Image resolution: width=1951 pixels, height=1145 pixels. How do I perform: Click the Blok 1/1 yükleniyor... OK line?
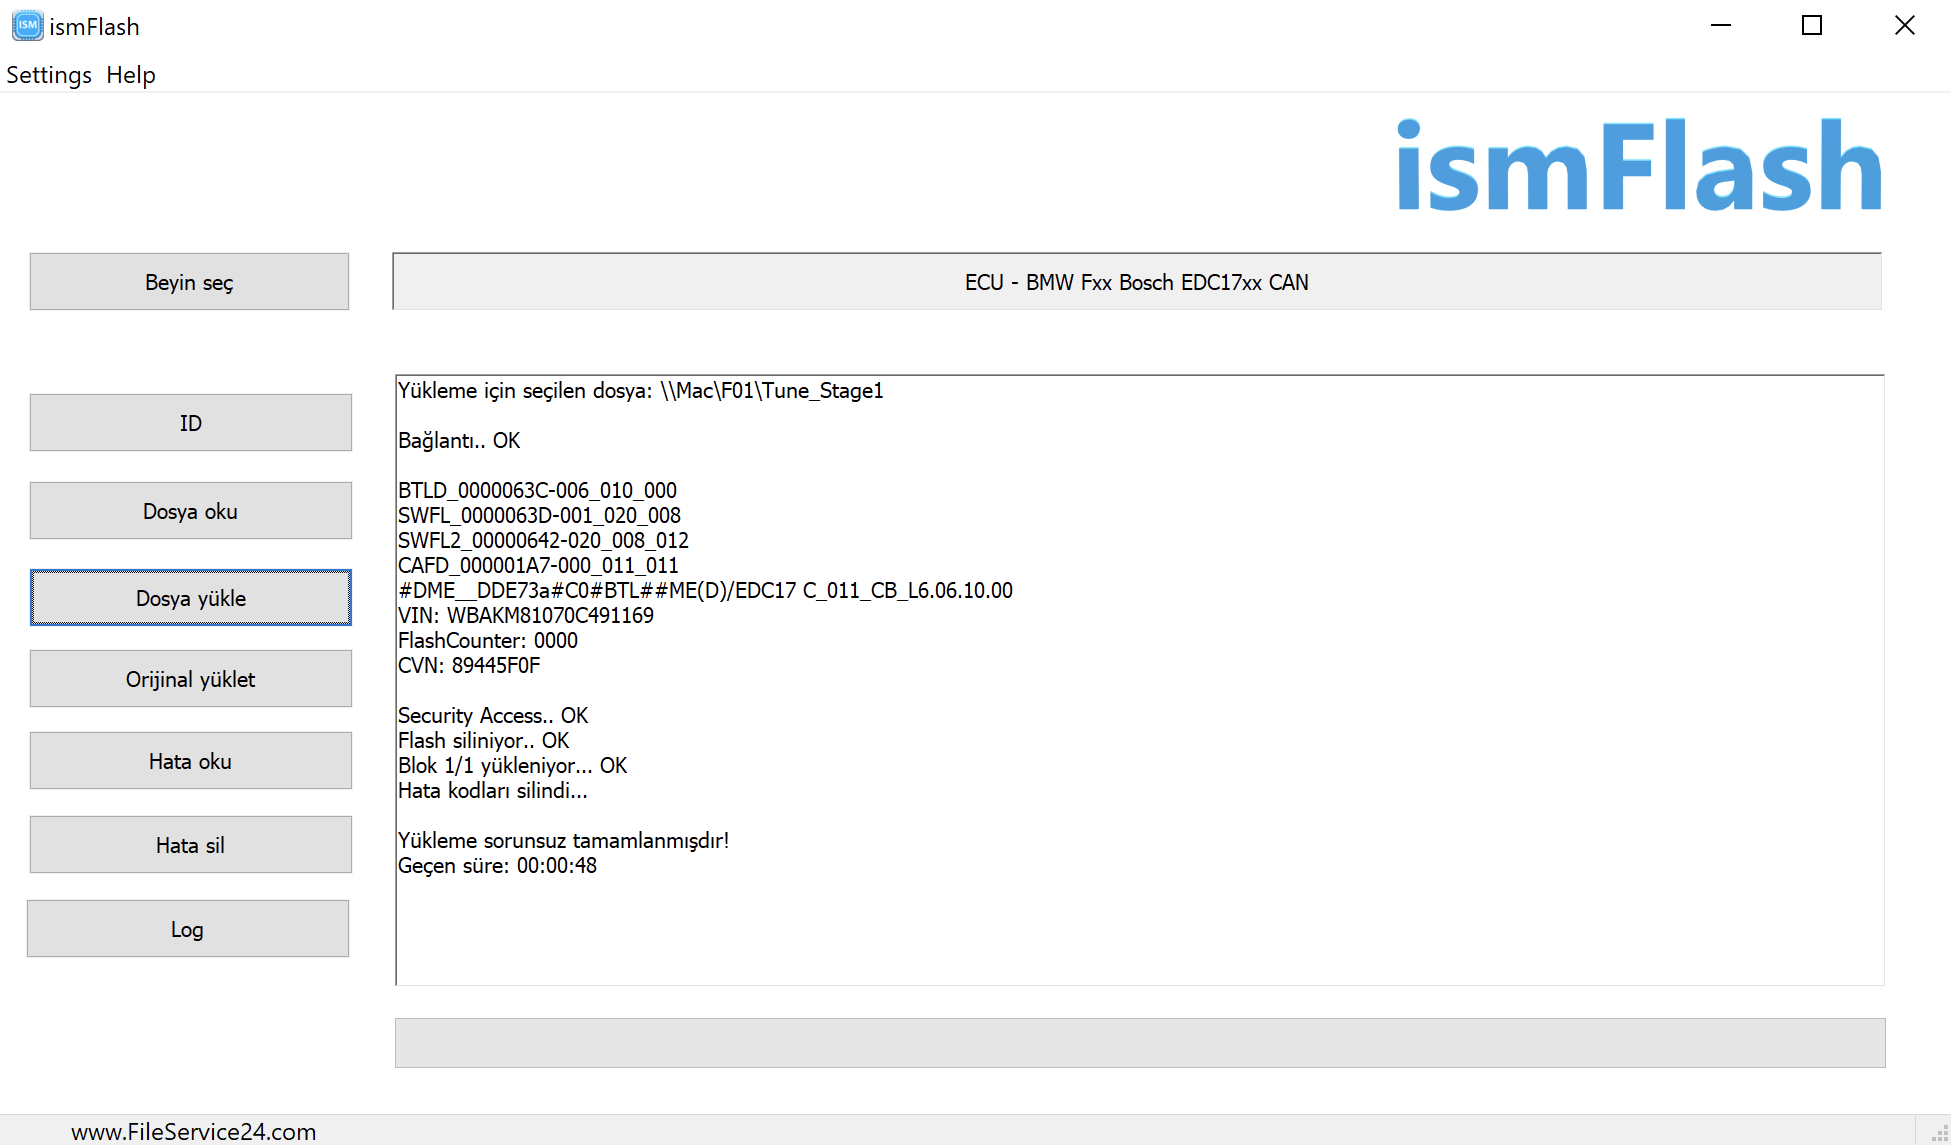[513, 766]
